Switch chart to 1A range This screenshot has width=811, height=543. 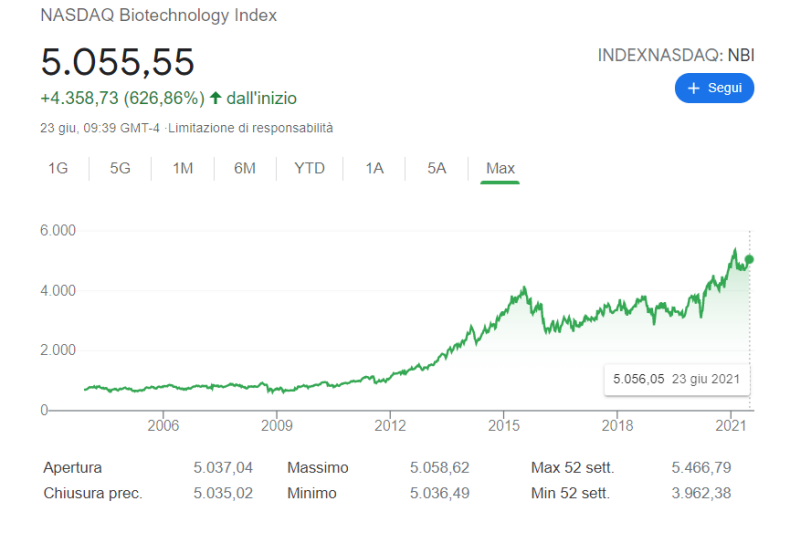(374, 169)
